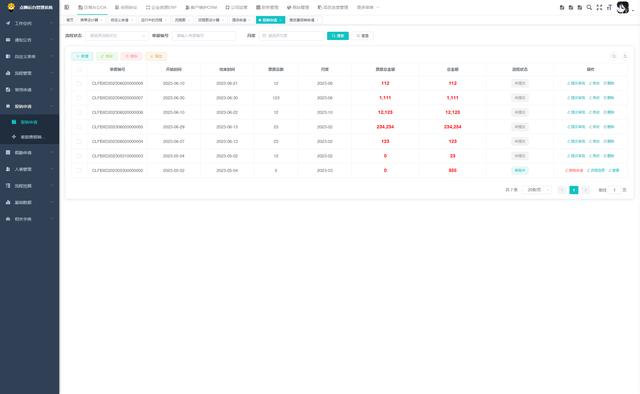This screenshot has width=640, height=394.
Task: Open the person icon sidebar item
Action: point(29,169)
